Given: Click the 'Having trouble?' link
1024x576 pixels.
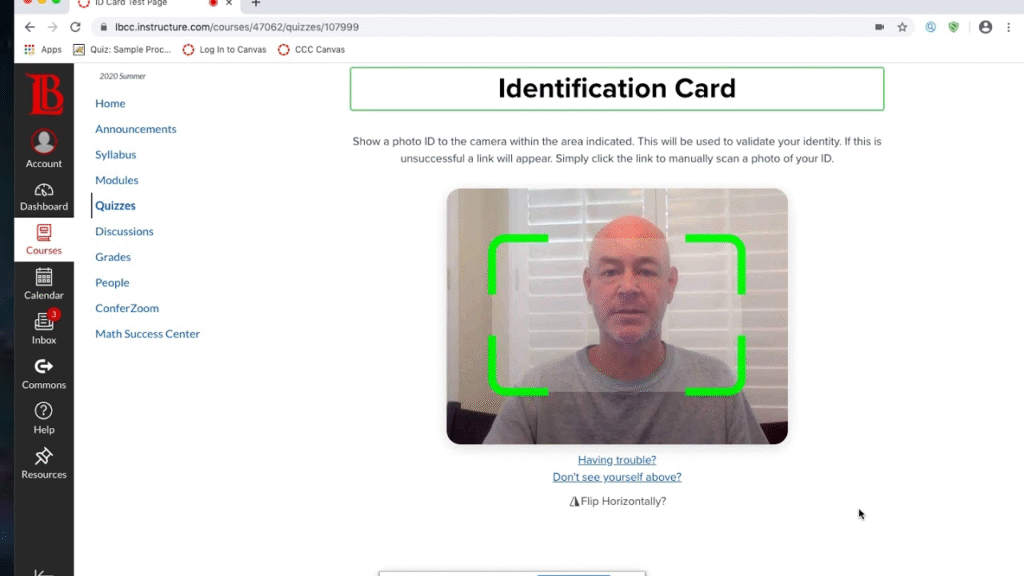Looking at the screenshot, I should pos(617,460).
